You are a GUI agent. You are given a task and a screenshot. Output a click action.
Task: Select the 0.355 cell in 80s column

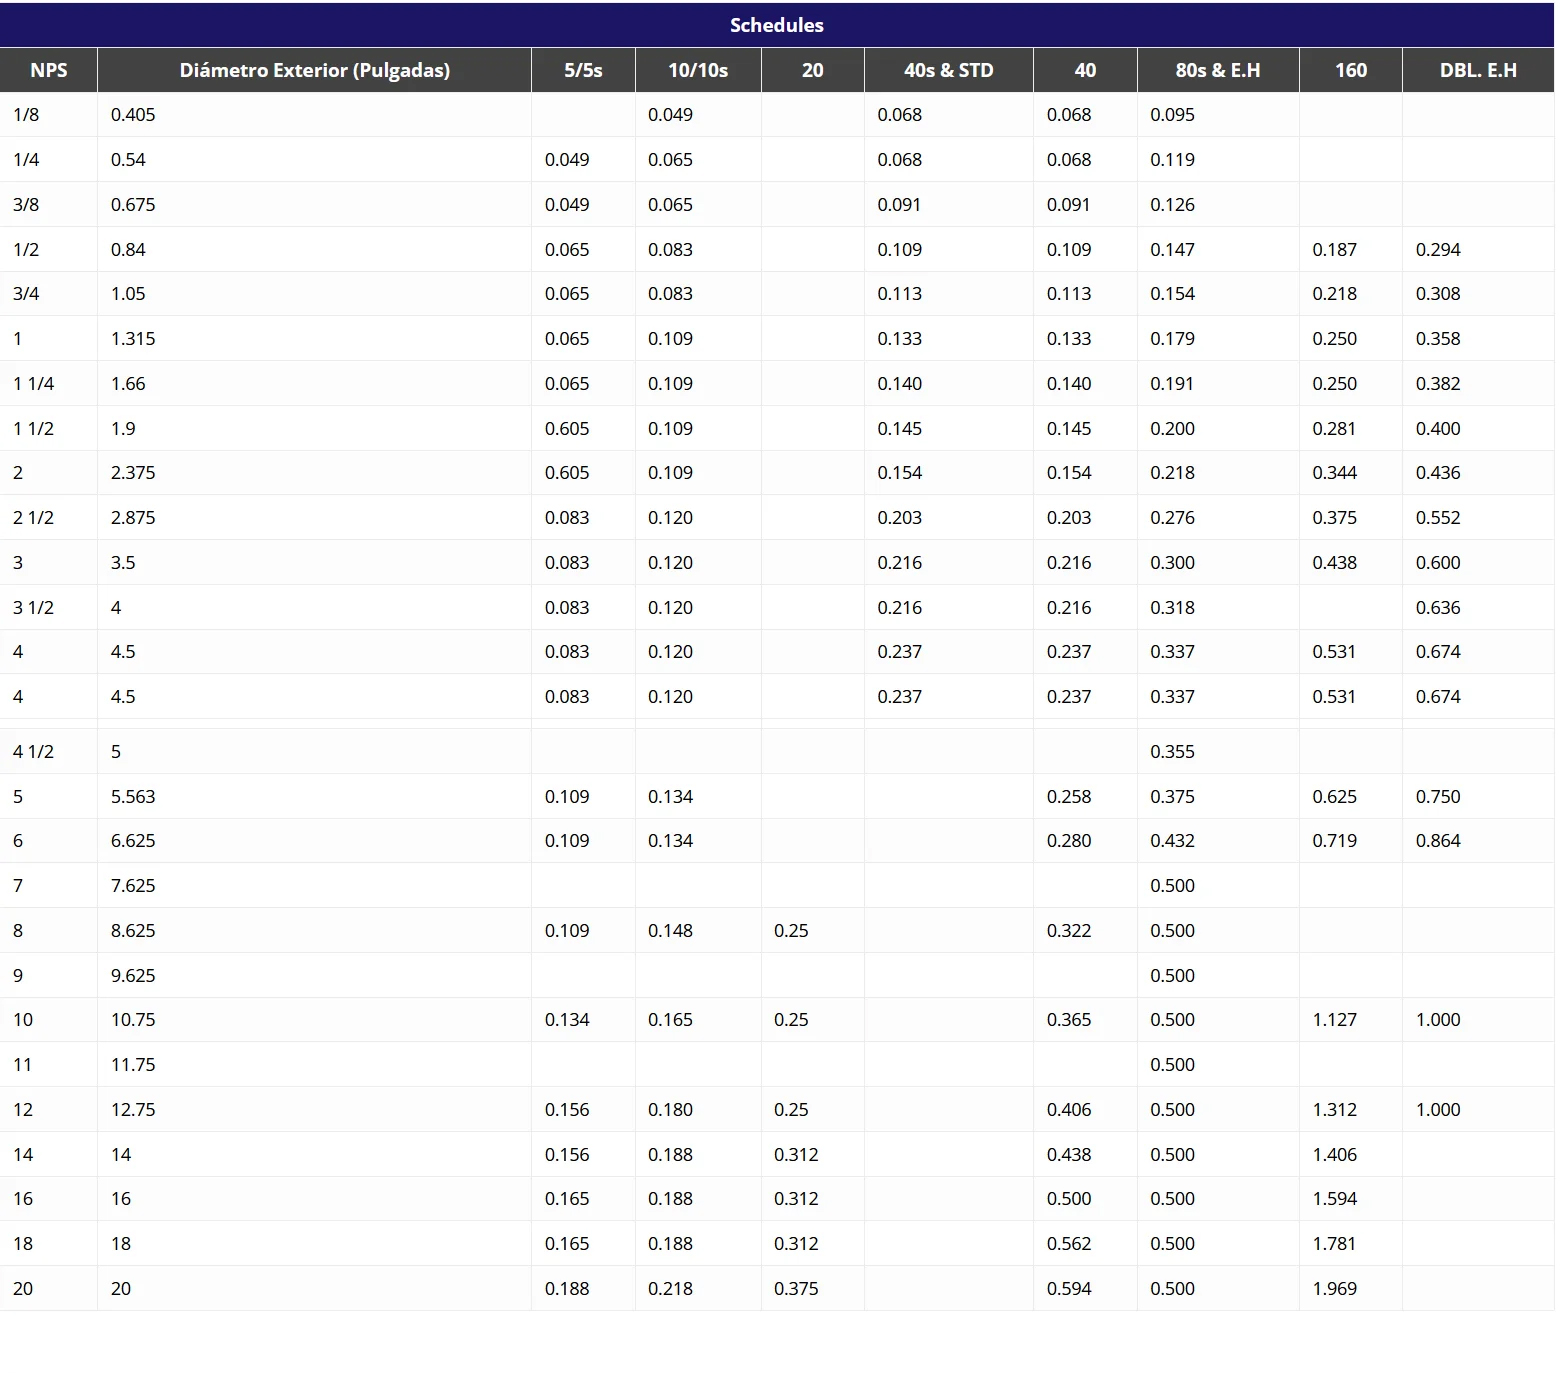point(1172,752)
